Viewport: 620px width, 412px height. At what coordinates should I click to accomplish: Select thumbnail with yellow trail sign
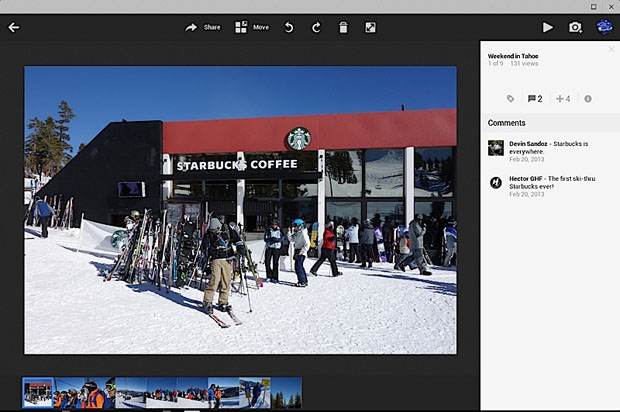255,392
